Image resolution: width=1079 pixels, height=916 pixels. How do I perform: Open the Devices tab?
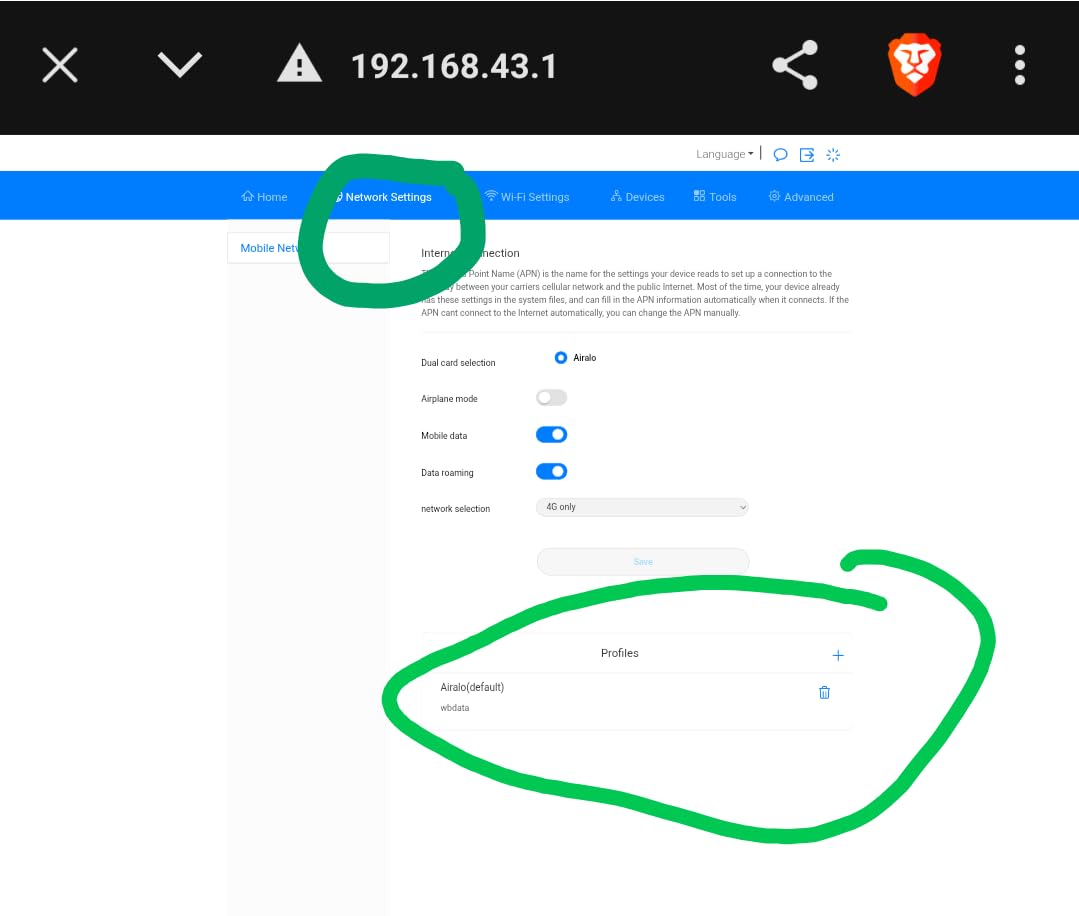pyautogui.click(x=637, y=197)
